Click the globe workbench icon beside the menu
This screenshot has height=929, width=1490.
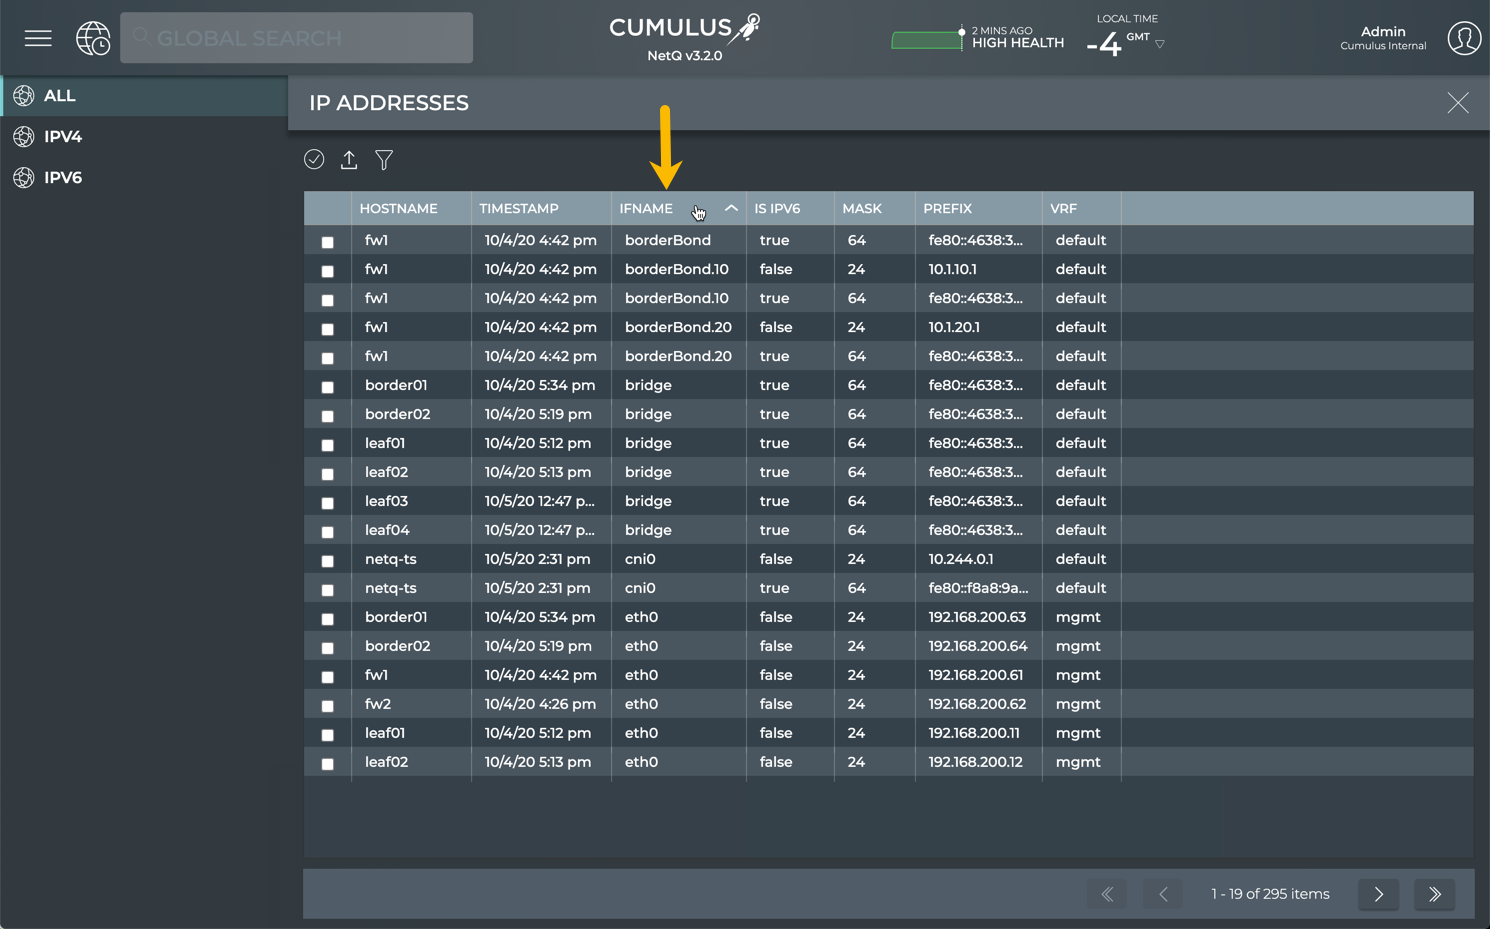click(x=93, y=38)
